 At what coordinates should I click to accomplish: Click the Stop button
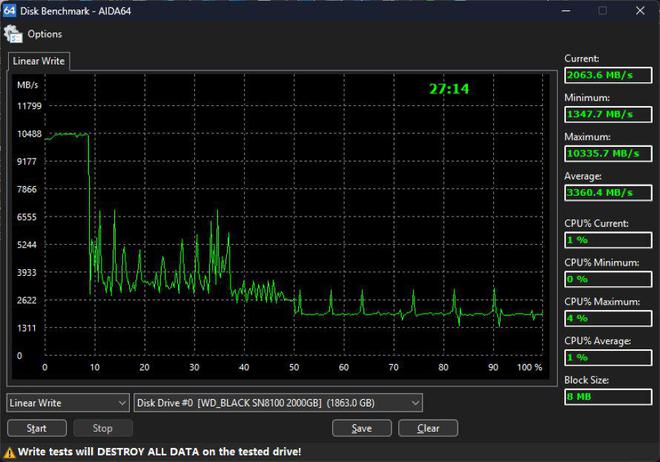pos(103,428)
